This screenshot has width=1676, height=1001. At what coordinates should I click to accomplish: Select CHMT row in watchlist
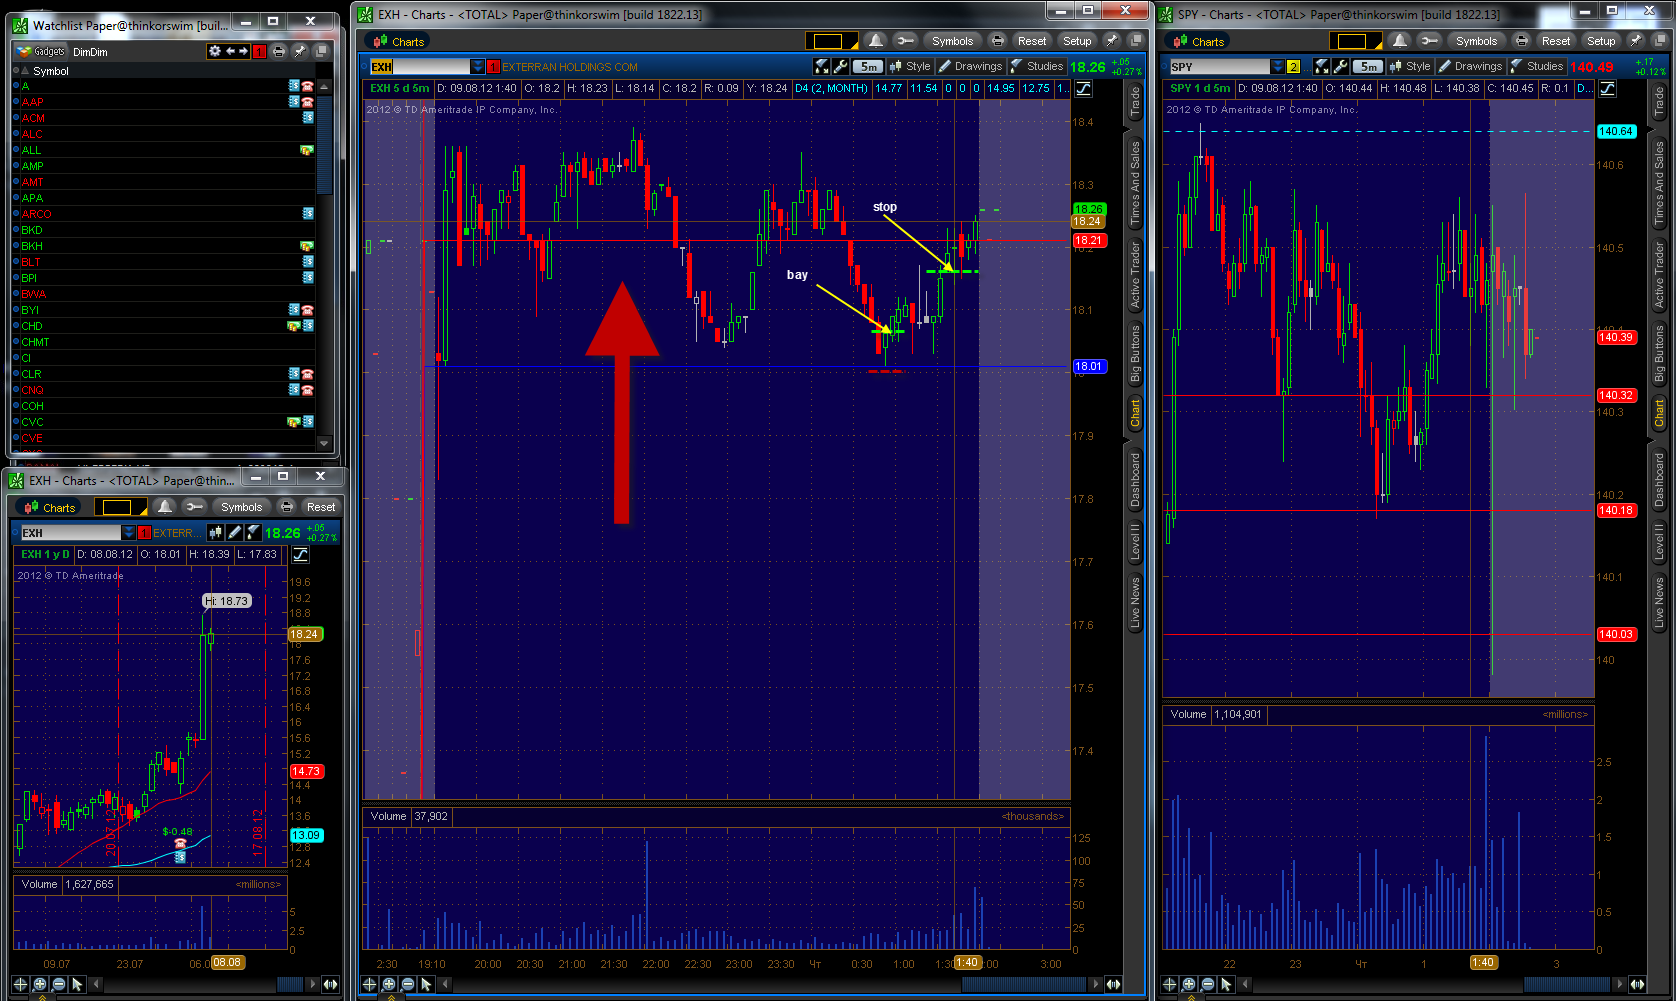pos(165,342)
